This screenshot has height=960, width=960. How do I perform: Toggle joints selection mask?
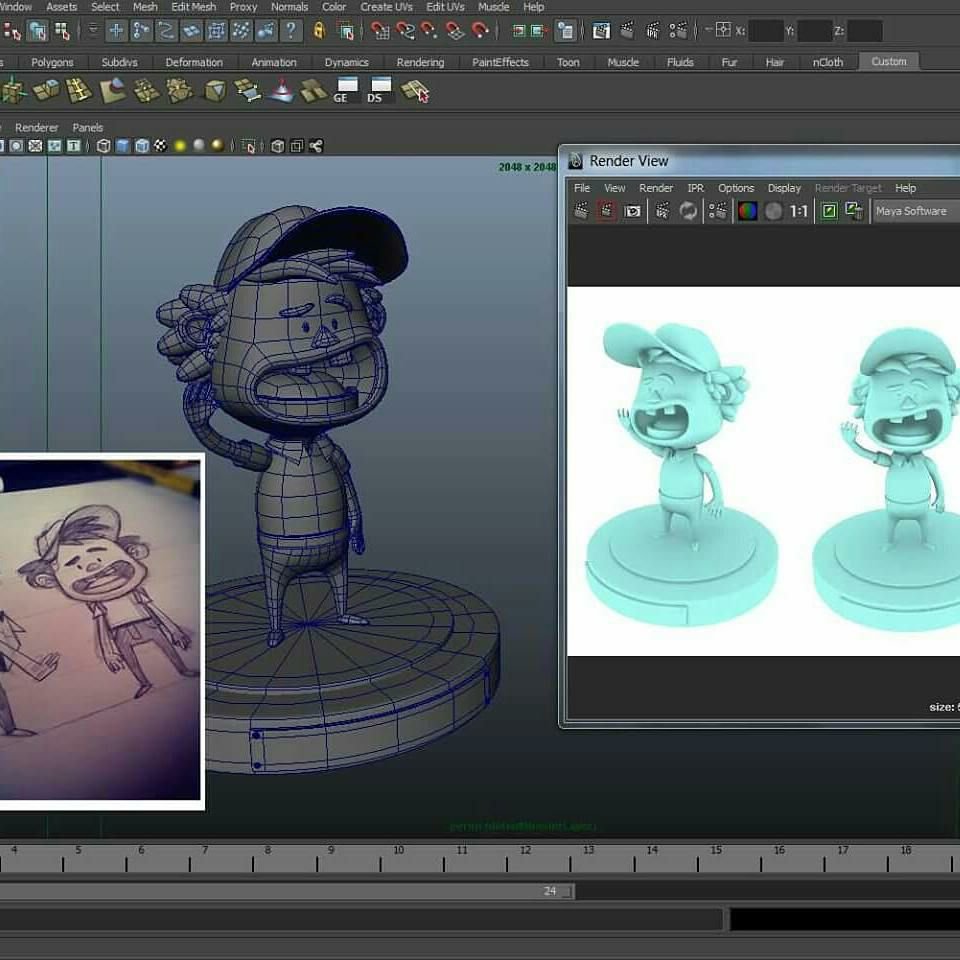[x=141, y=31]
